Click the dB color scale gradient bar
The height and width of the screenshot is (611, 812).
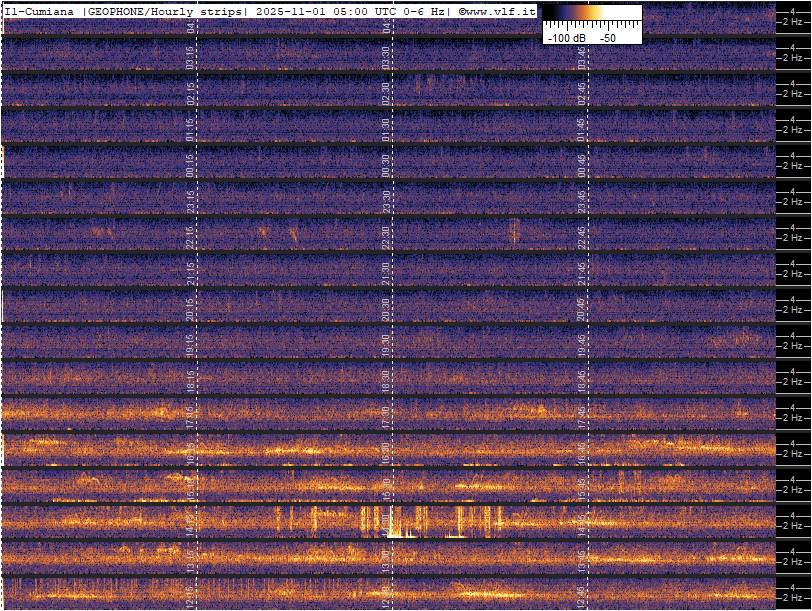click(x=591, y=15)
